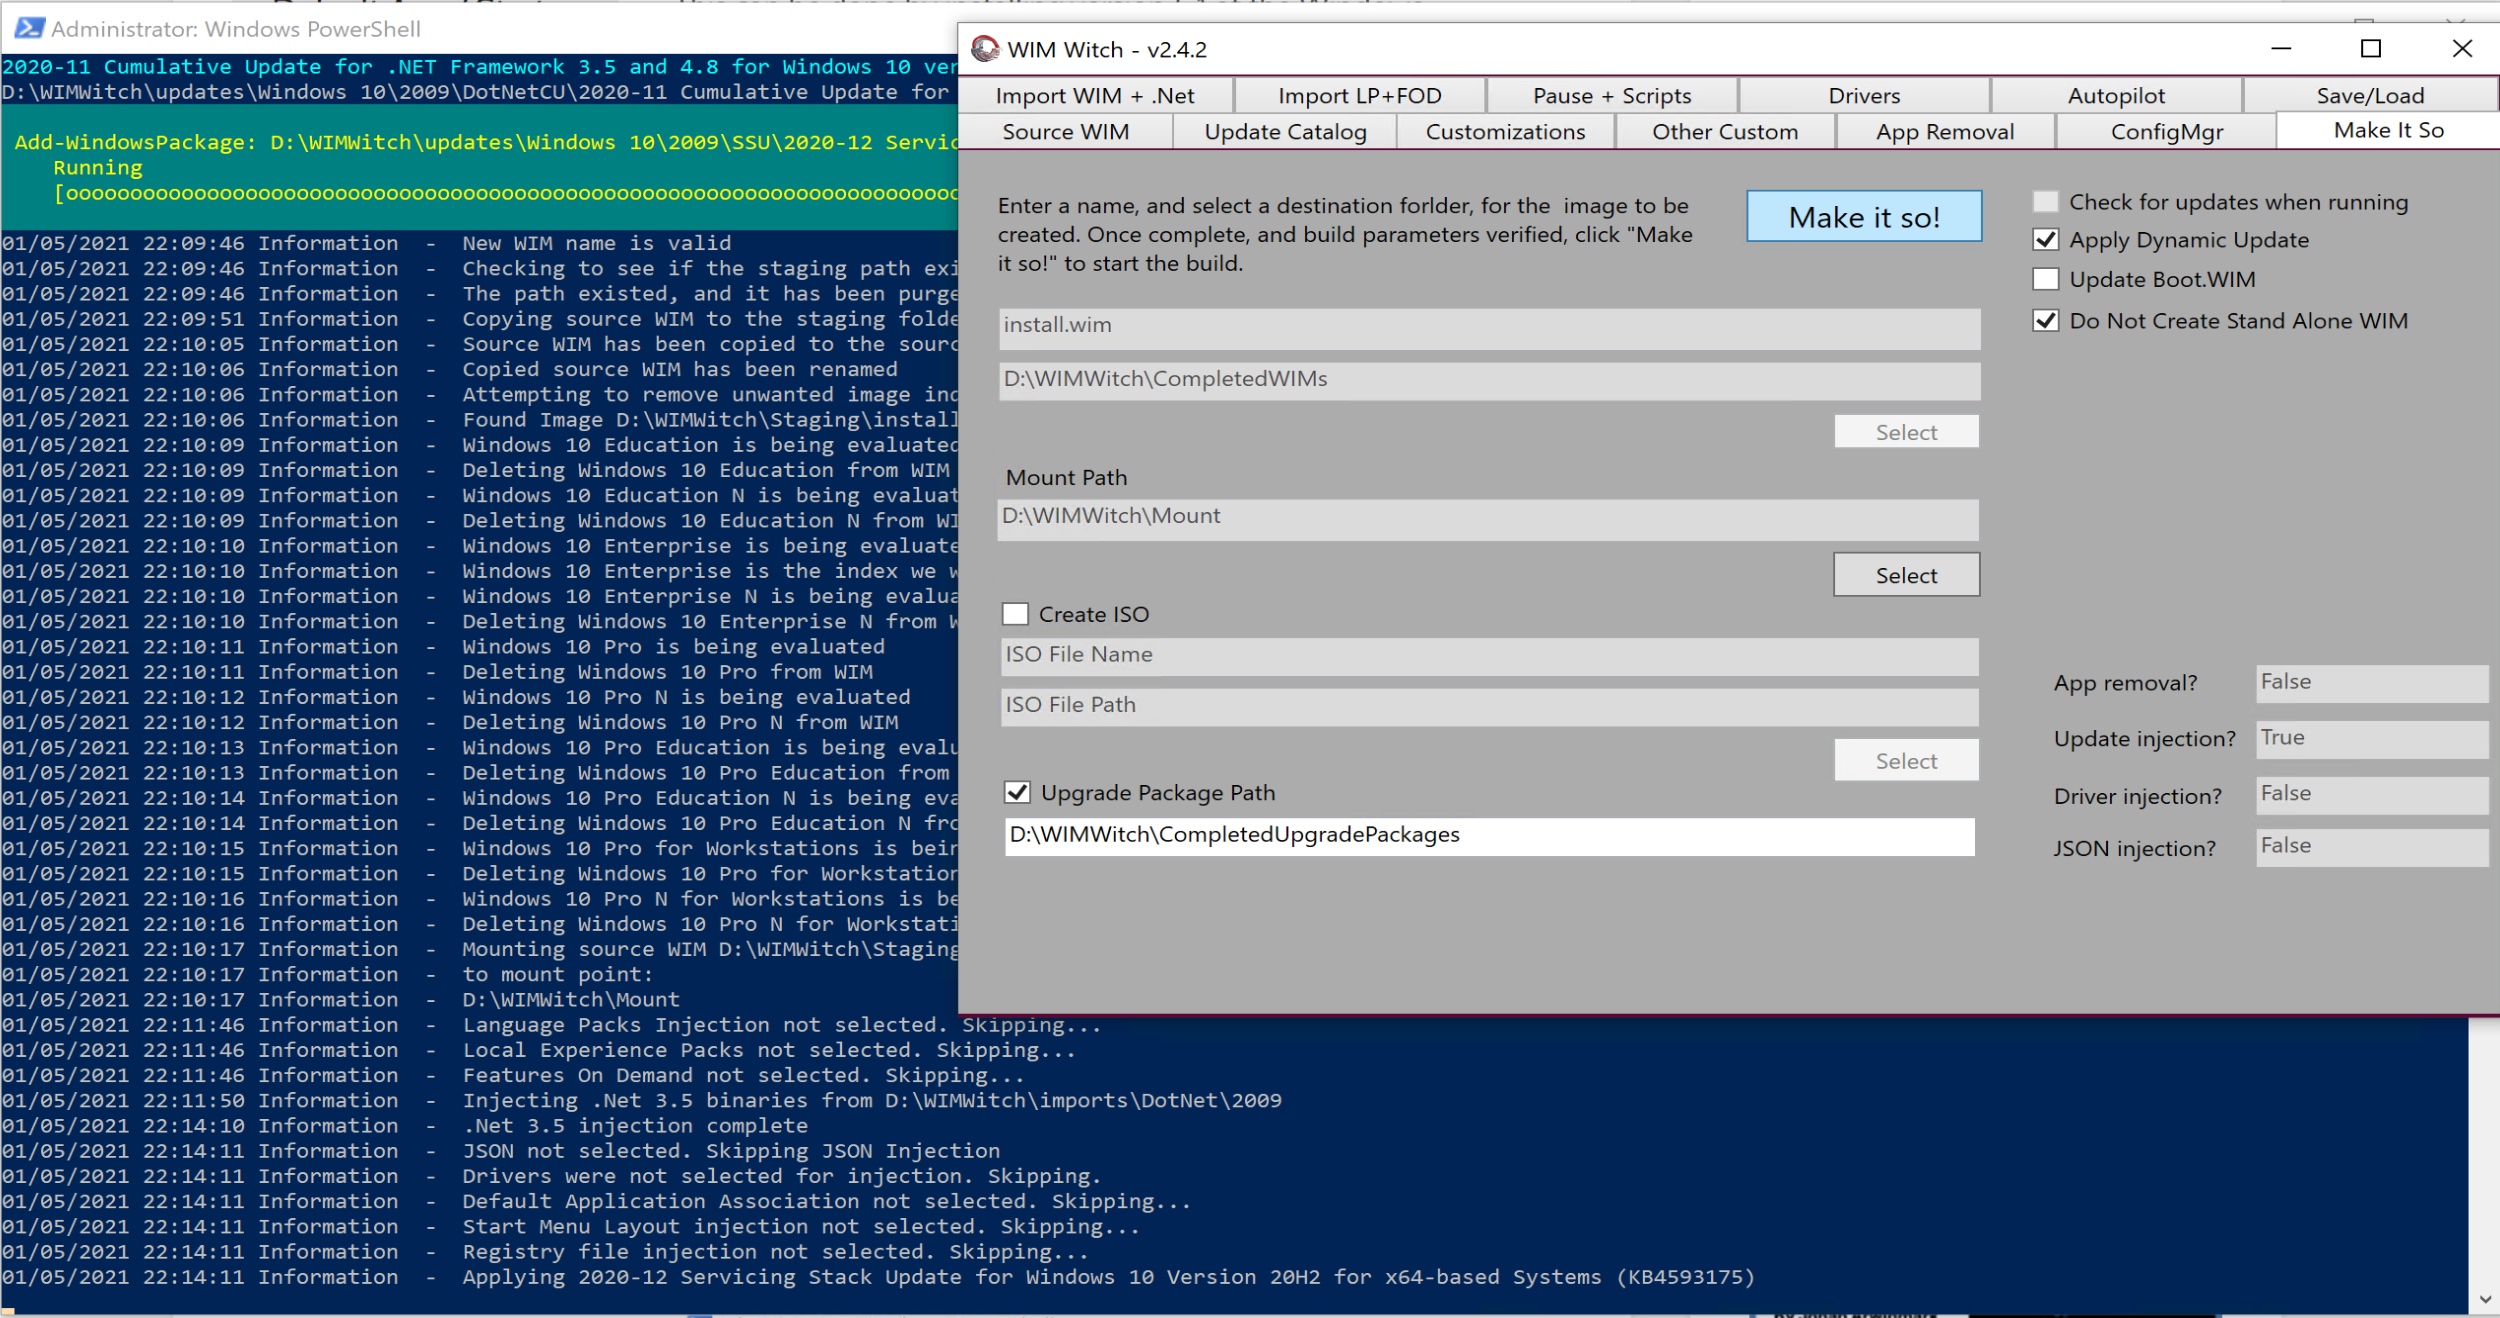Enable the Update Boot.WIM checkbox

click(x=2046, y=279)
